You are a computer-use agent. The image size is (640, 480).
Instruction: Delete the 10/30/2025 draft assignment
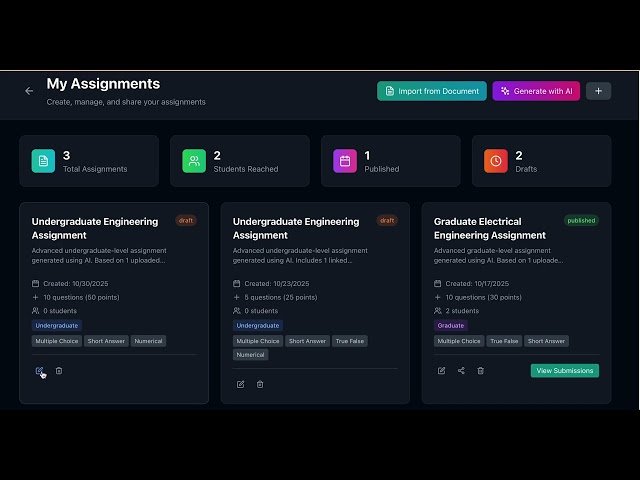point(59,371)
